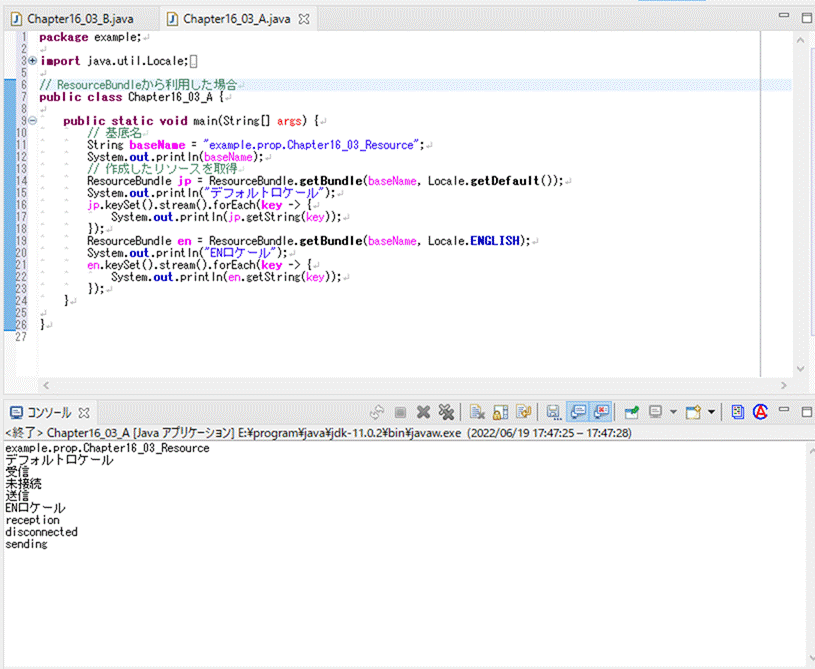Click the floppy disk save icon
Viewport: 815px width, 669px height.
pos(554,412)
